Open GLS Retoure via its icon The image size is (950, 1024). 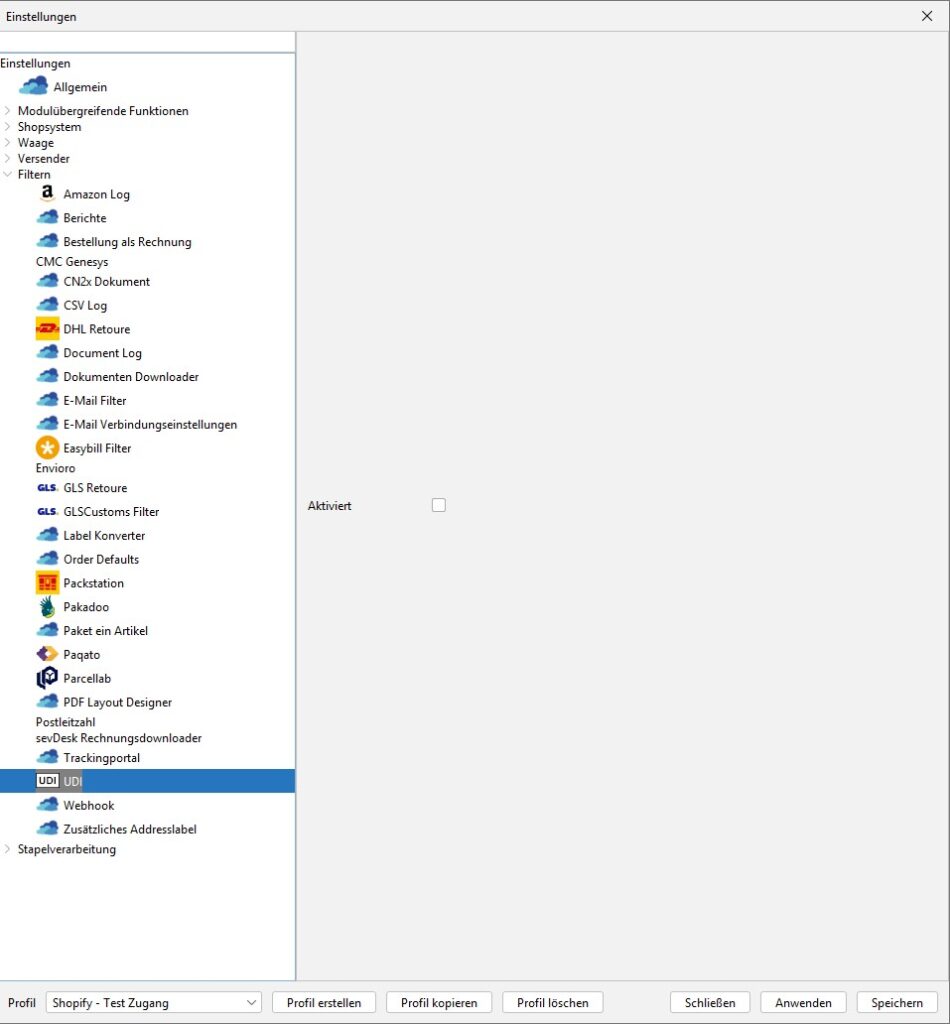(x=47, y=488)
